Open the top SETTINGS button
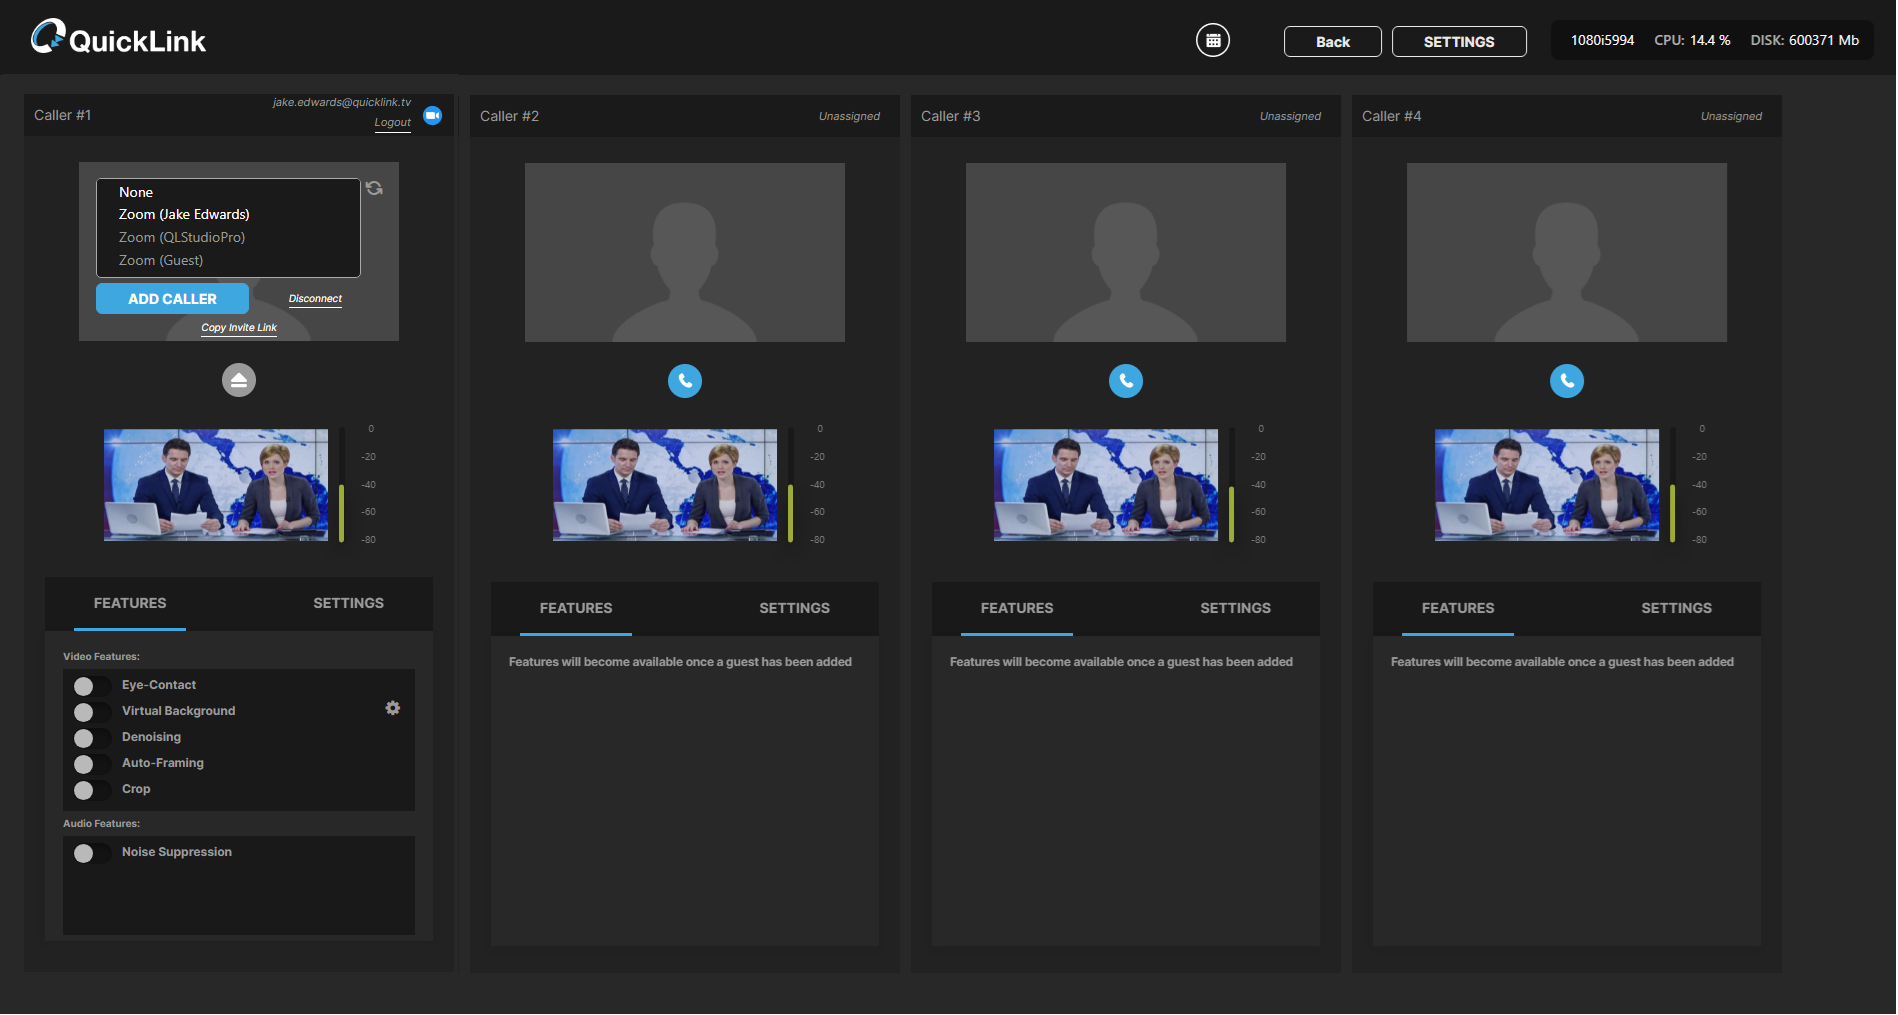Screen dimensions: 1898x1015 point(1459,41)
